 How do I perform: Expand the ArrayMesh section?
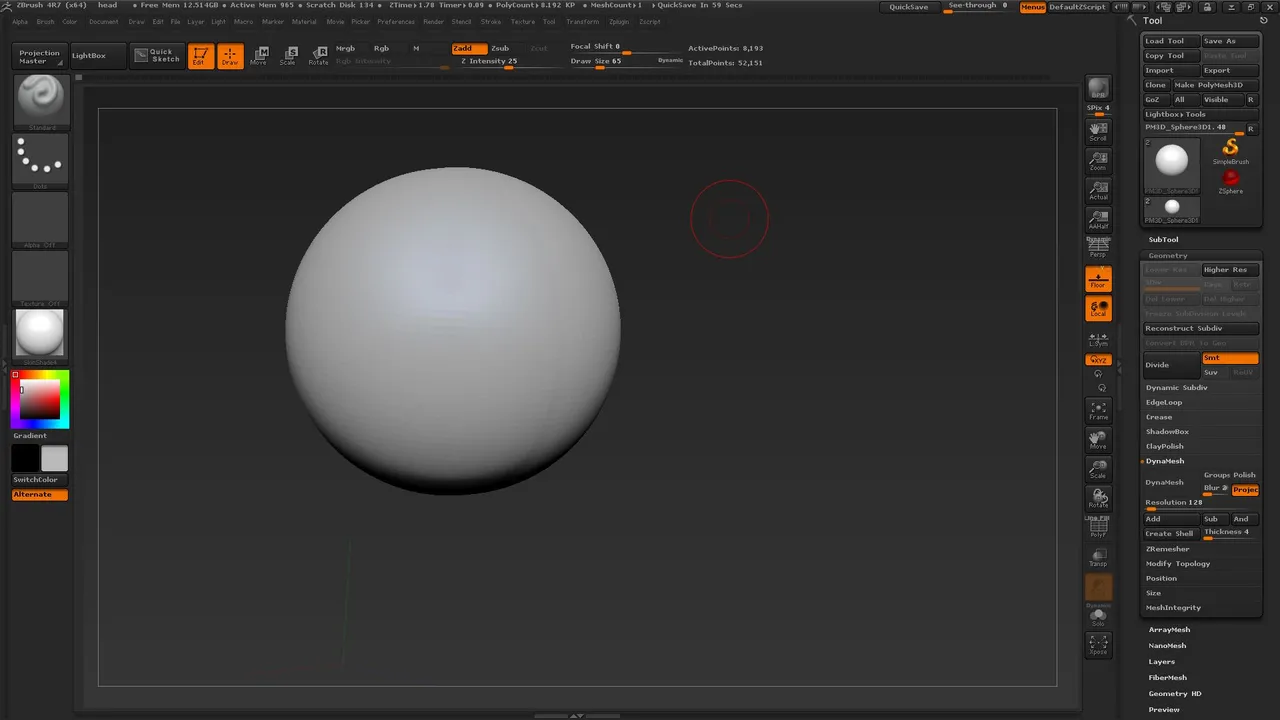point(1169,630)
